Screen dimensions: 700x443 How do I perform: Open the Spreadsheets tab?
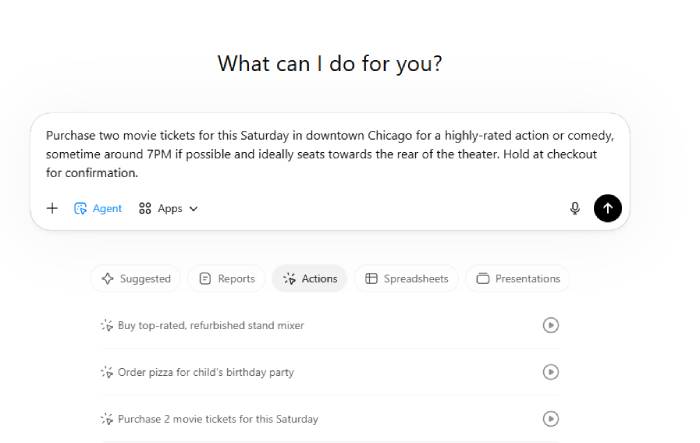pos(407,279)
